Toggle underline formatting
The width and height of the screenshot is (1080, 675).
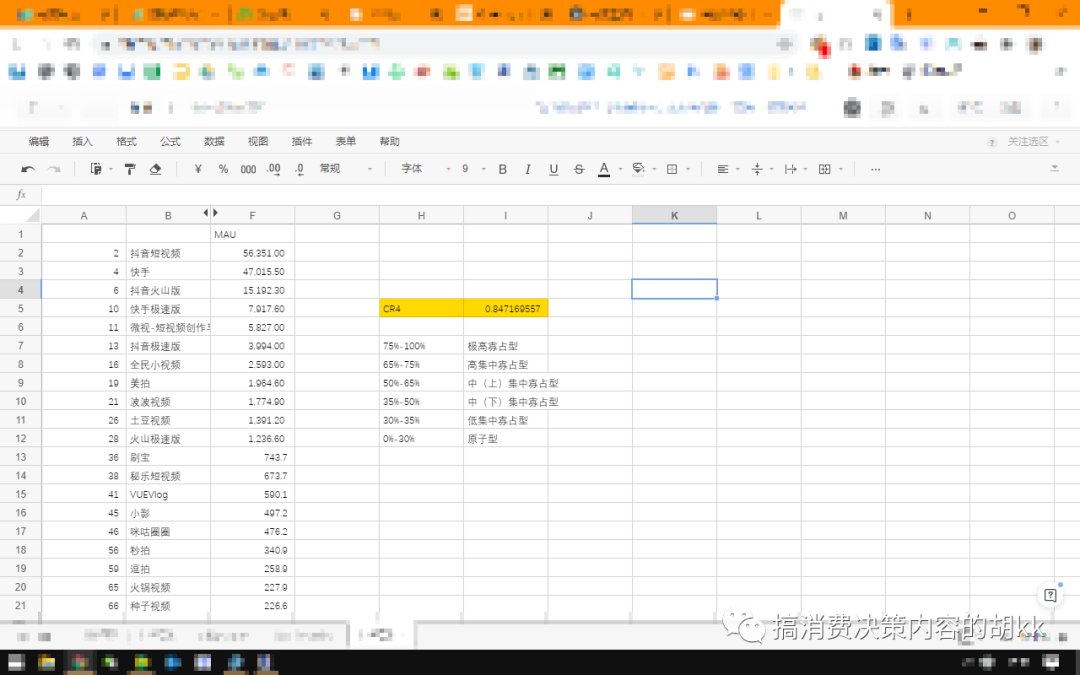click(x=553, y=169)
